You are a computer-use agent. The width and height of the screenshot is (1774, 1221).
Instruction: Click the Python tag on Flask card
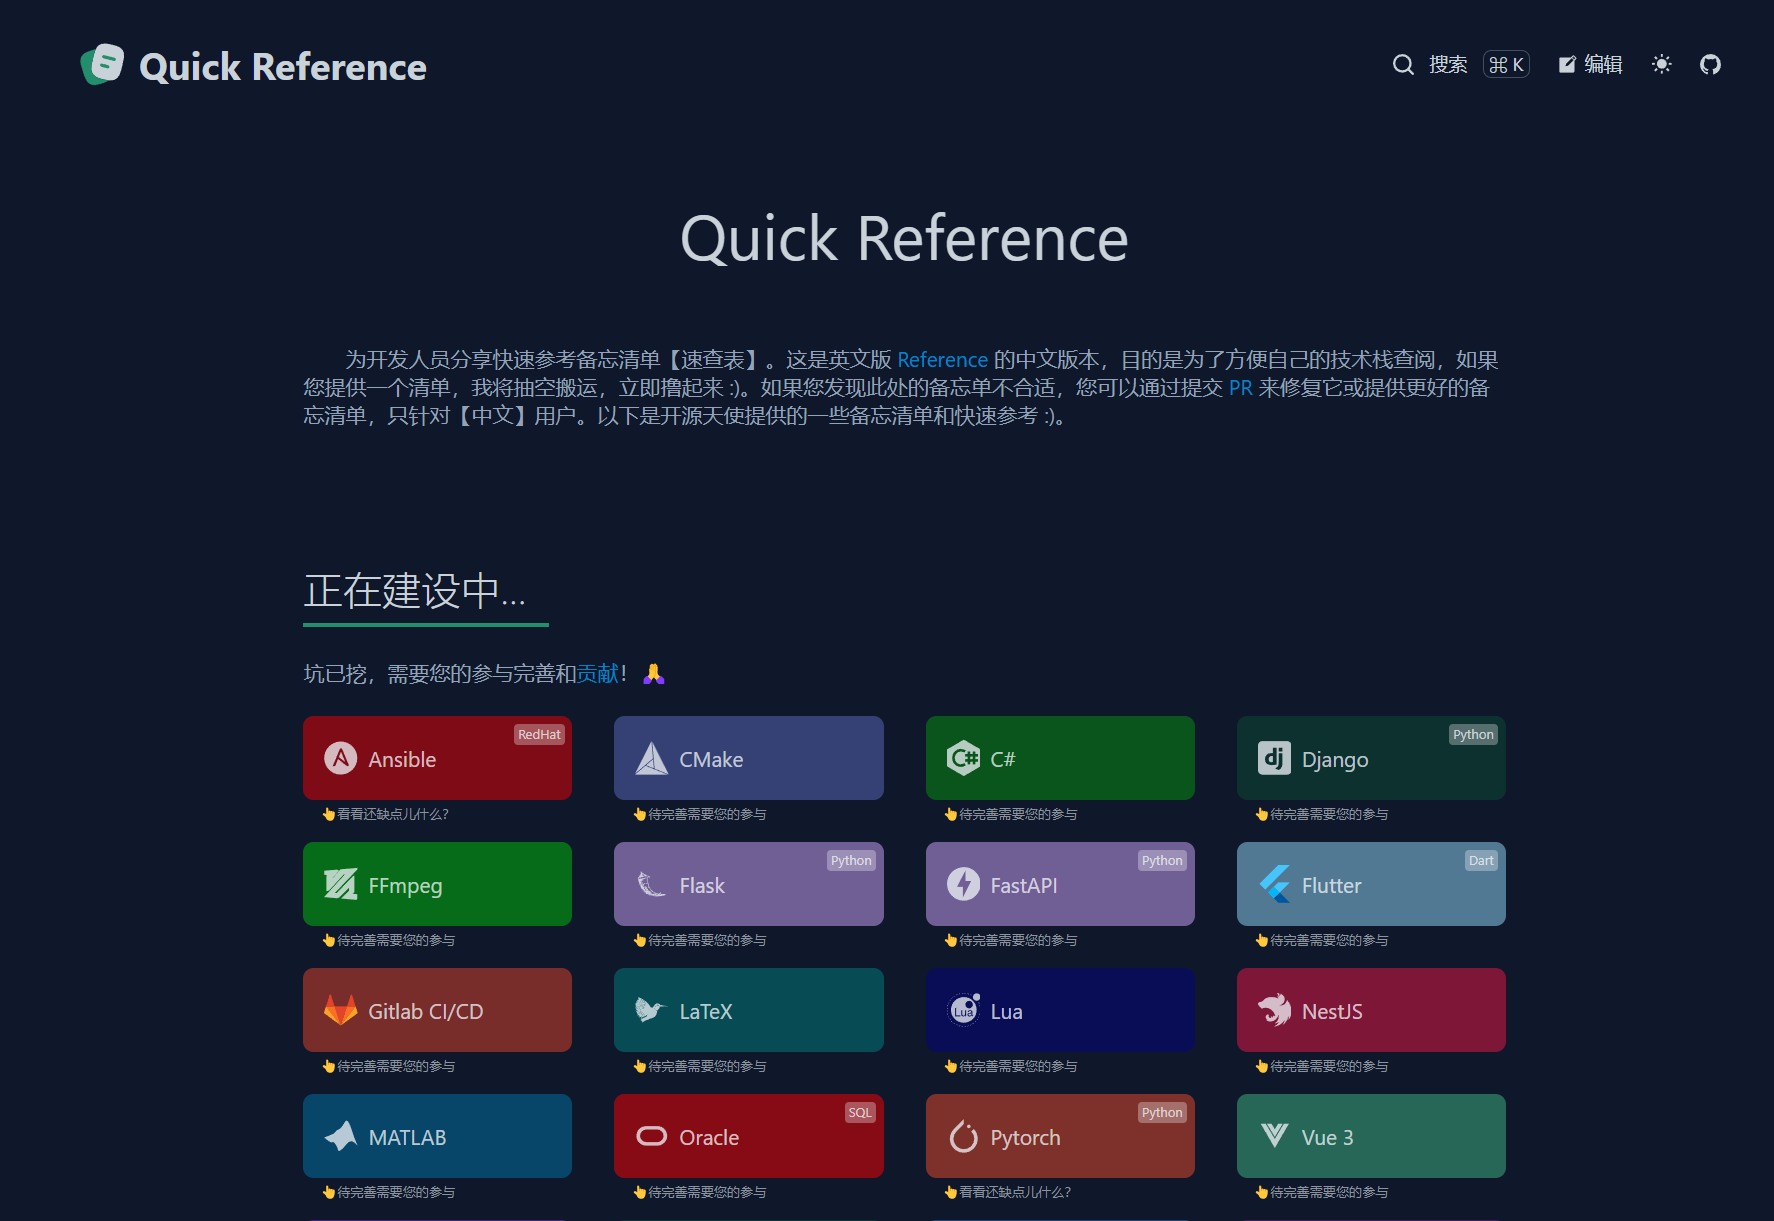pyautogui.click(x=851, y=860)
